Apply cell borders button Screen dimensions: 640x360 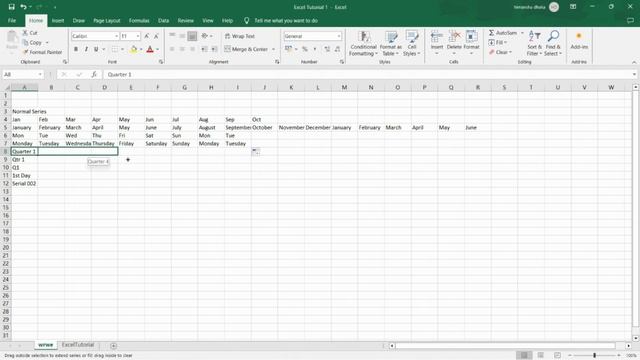pos(115,49)
